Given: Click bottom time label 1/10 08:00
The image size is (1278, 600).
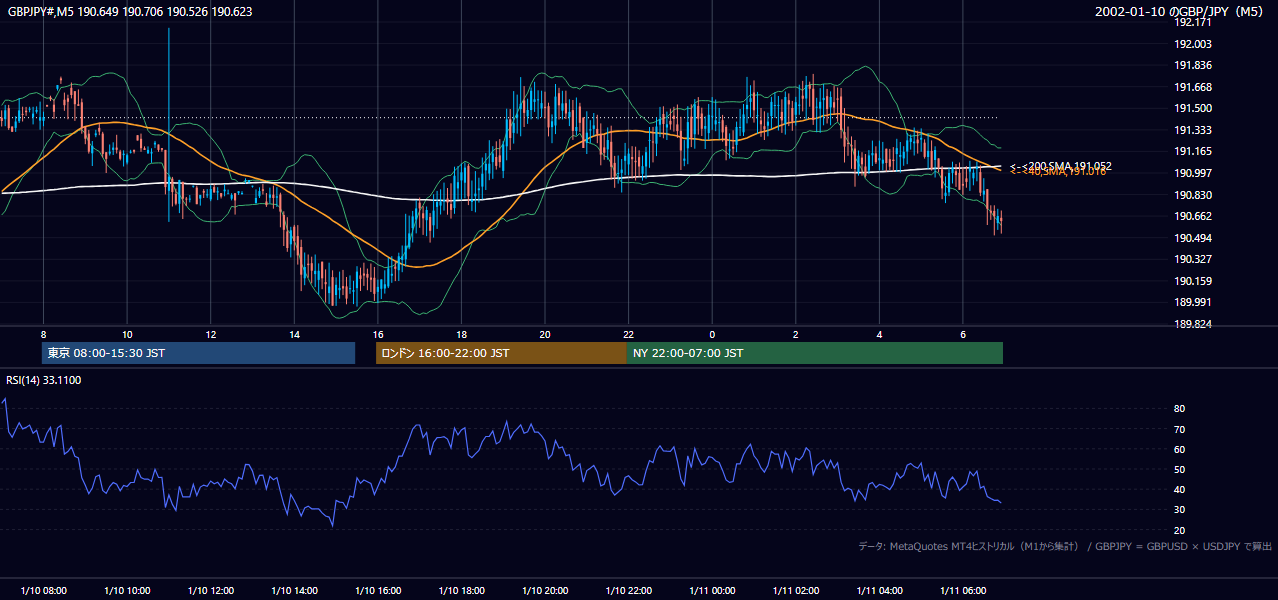Looking at the screenshot, I should coord(43,591).
